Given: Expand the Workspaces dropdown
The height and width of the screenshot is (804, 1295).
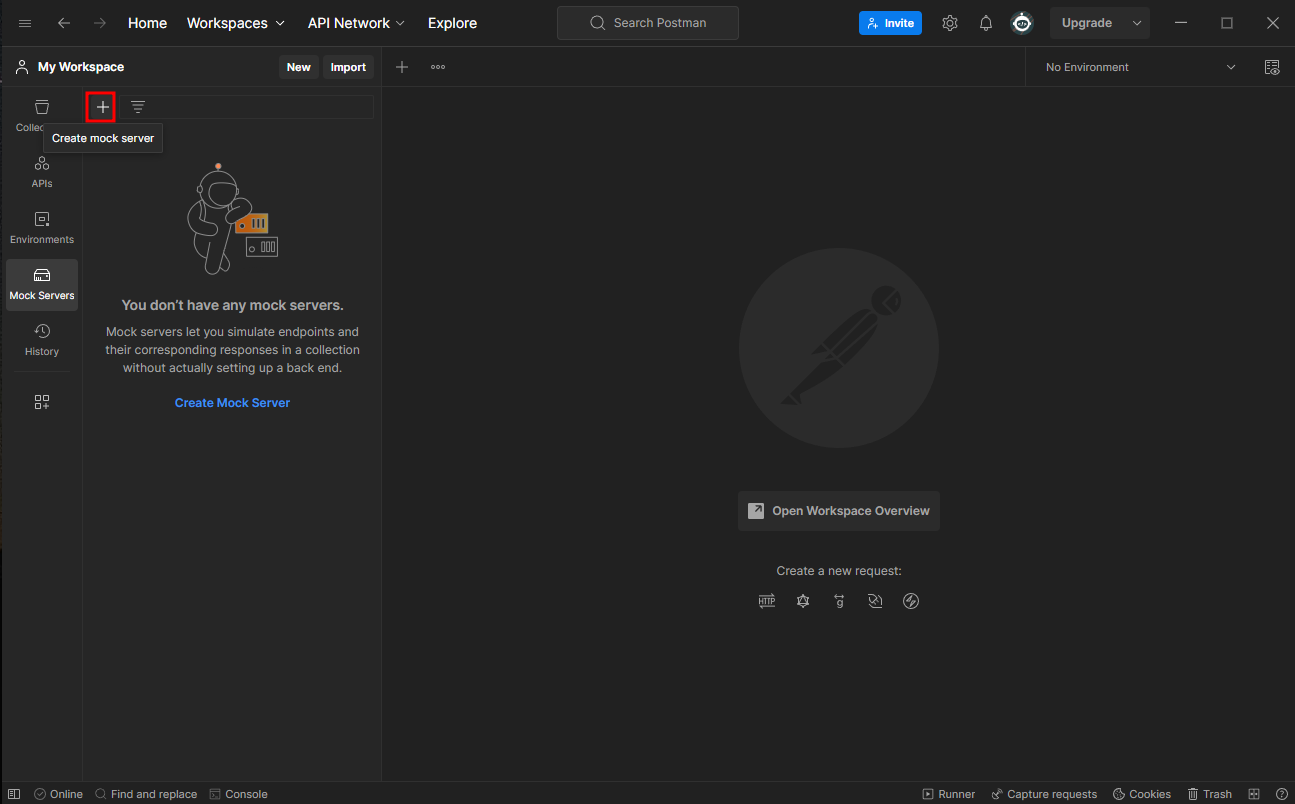Looking at the screenshot, I should (236, 23).
